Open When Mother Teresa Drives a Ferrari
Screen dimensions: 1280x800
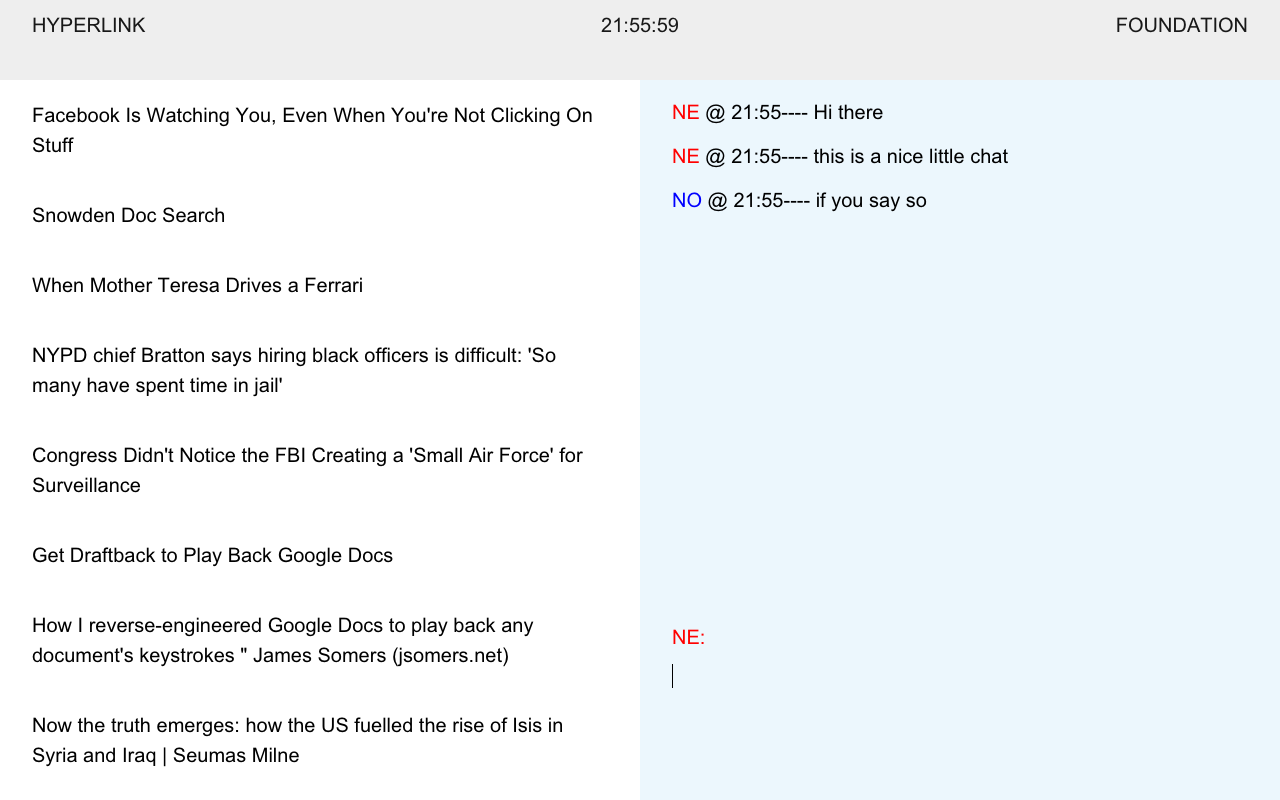(197, 286)
